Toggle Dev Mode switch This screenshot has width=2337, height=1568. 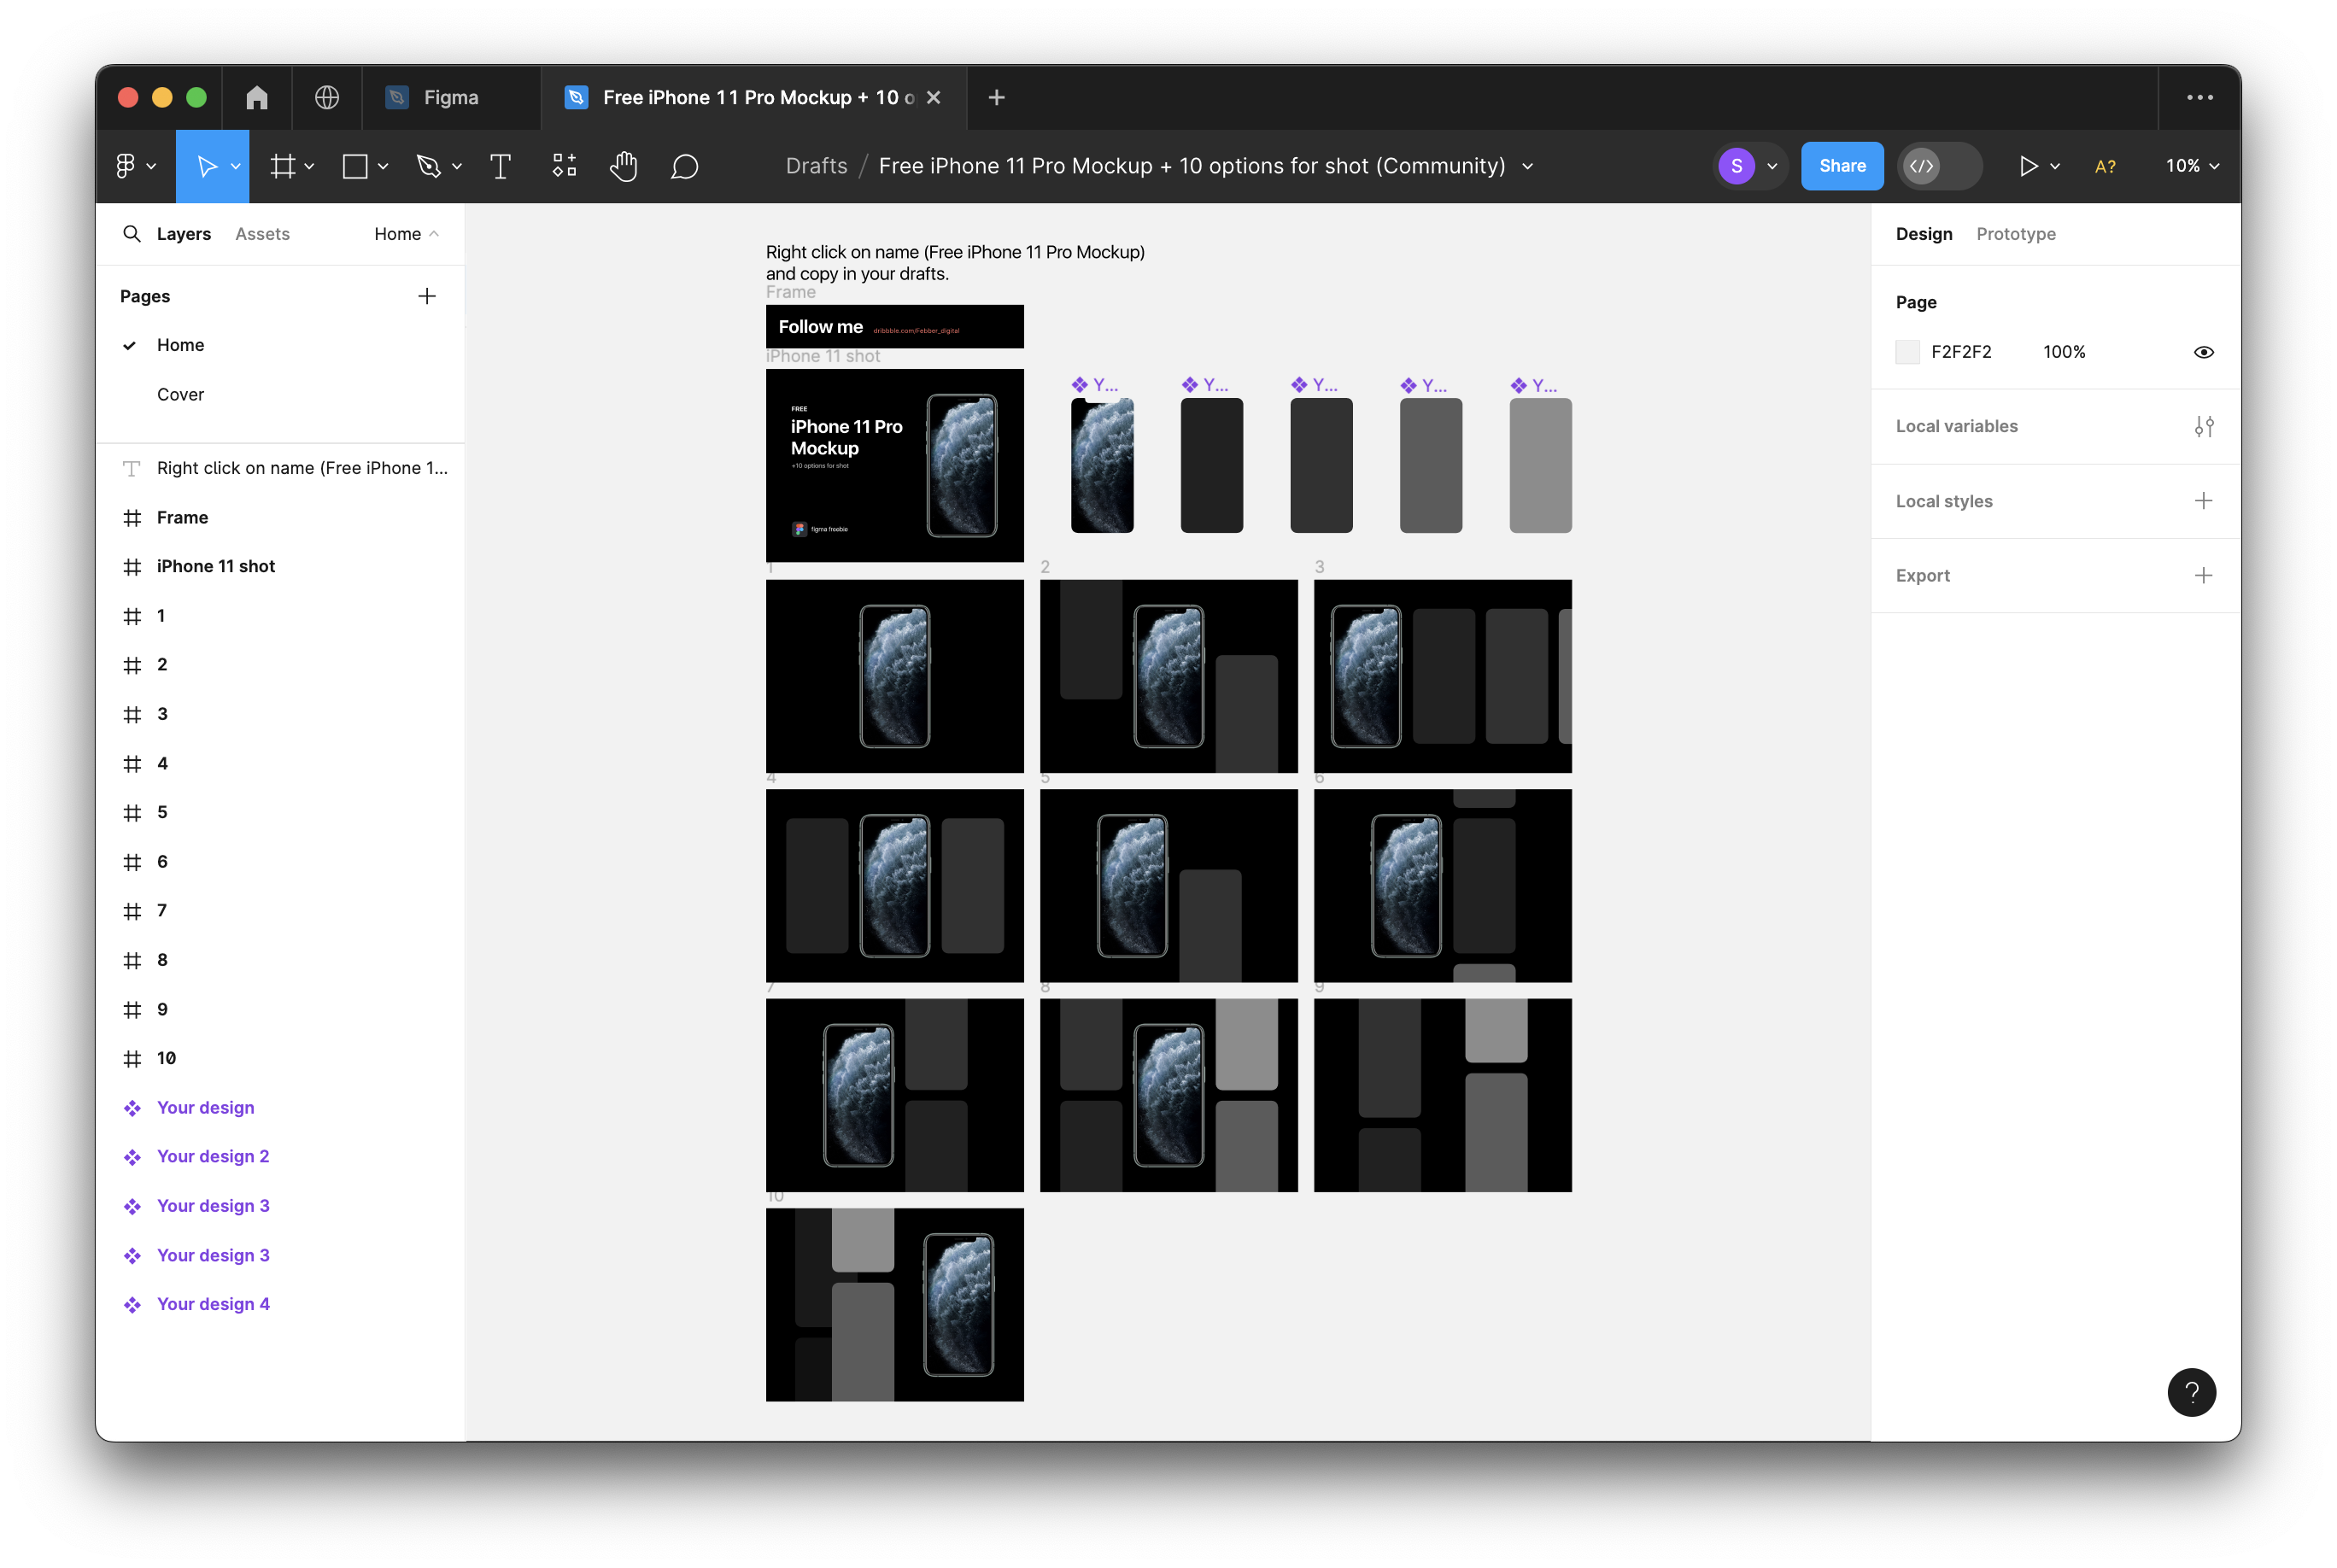point(1939,166)
